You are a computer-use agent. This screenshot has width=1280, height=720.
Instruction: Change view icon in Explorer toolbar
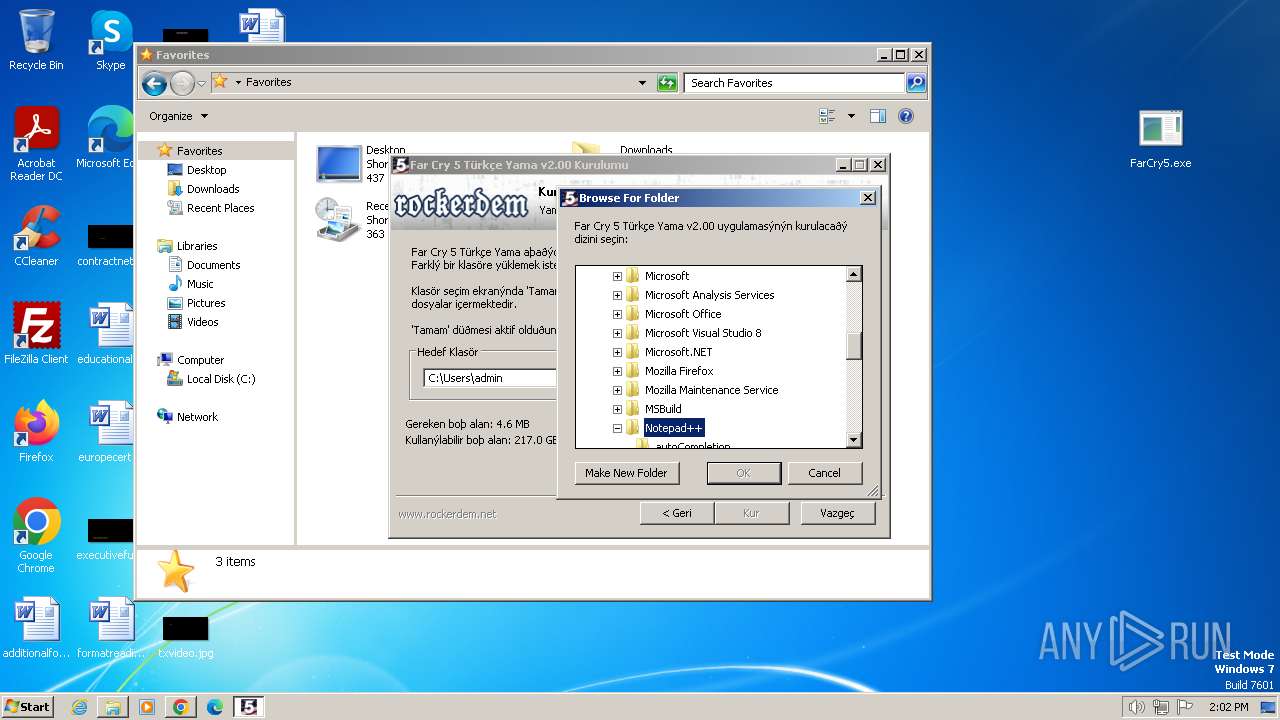[x=827, y=116]
